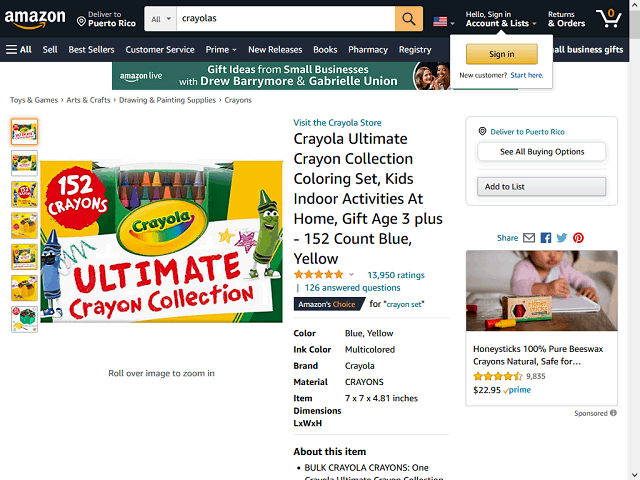Image resolution: width=640 pixels, height=480 pixels.
Task: Click See All Buying Options
Action: pyautogui.click(x=542, y=152)
